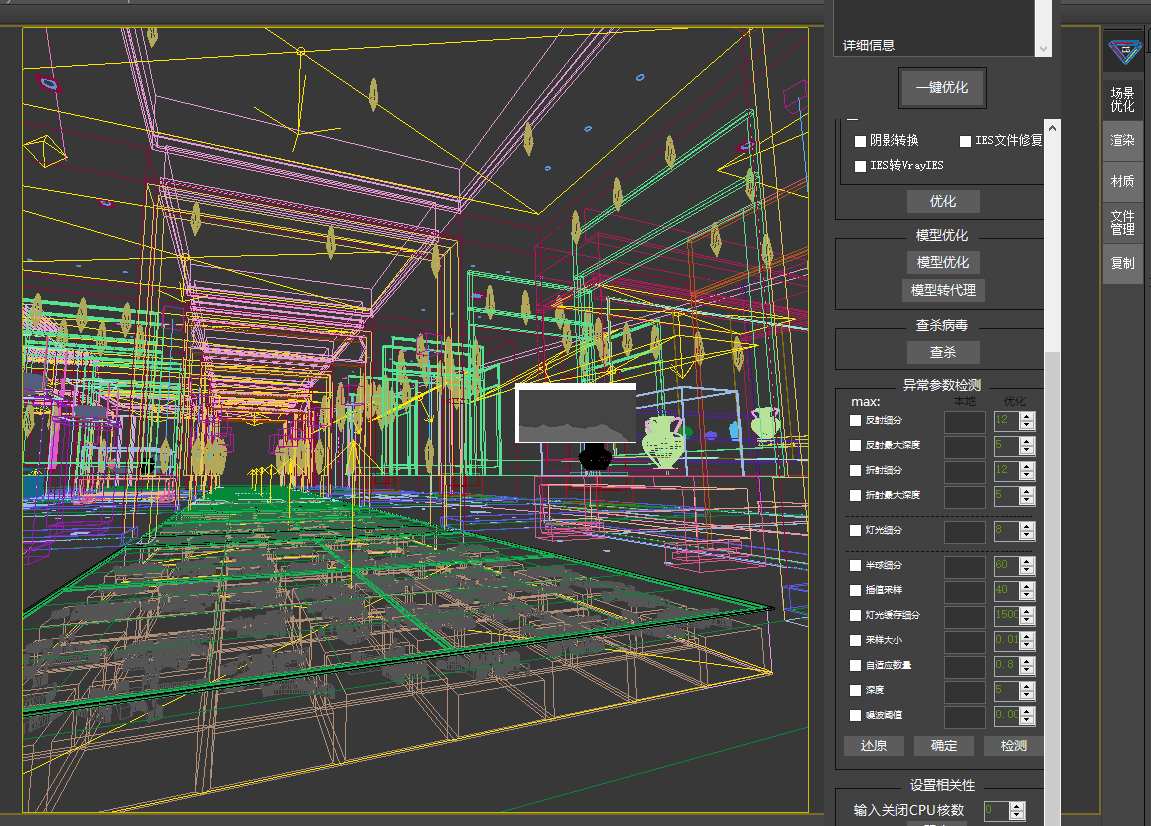Toggle the 反射细分 checkbox
The height and width of the screenshot is (826, 1151).
coord(855,421)
